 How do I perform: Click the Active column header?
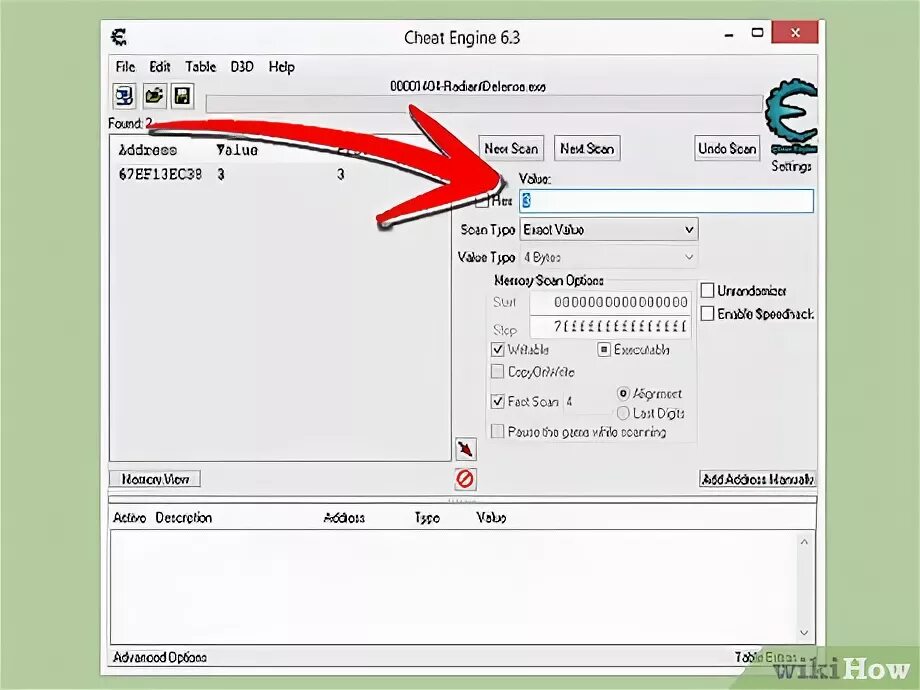[129, 518]
